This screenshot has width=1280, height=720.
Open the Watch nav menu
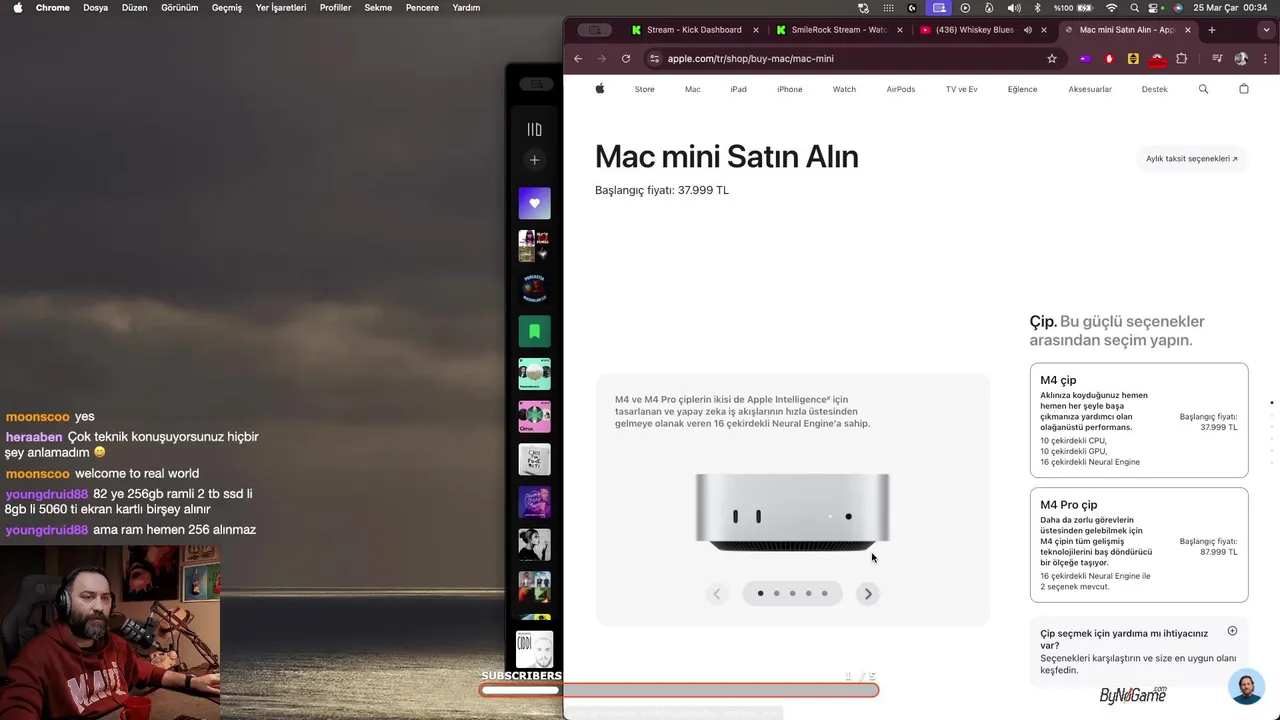coord(844,89)
